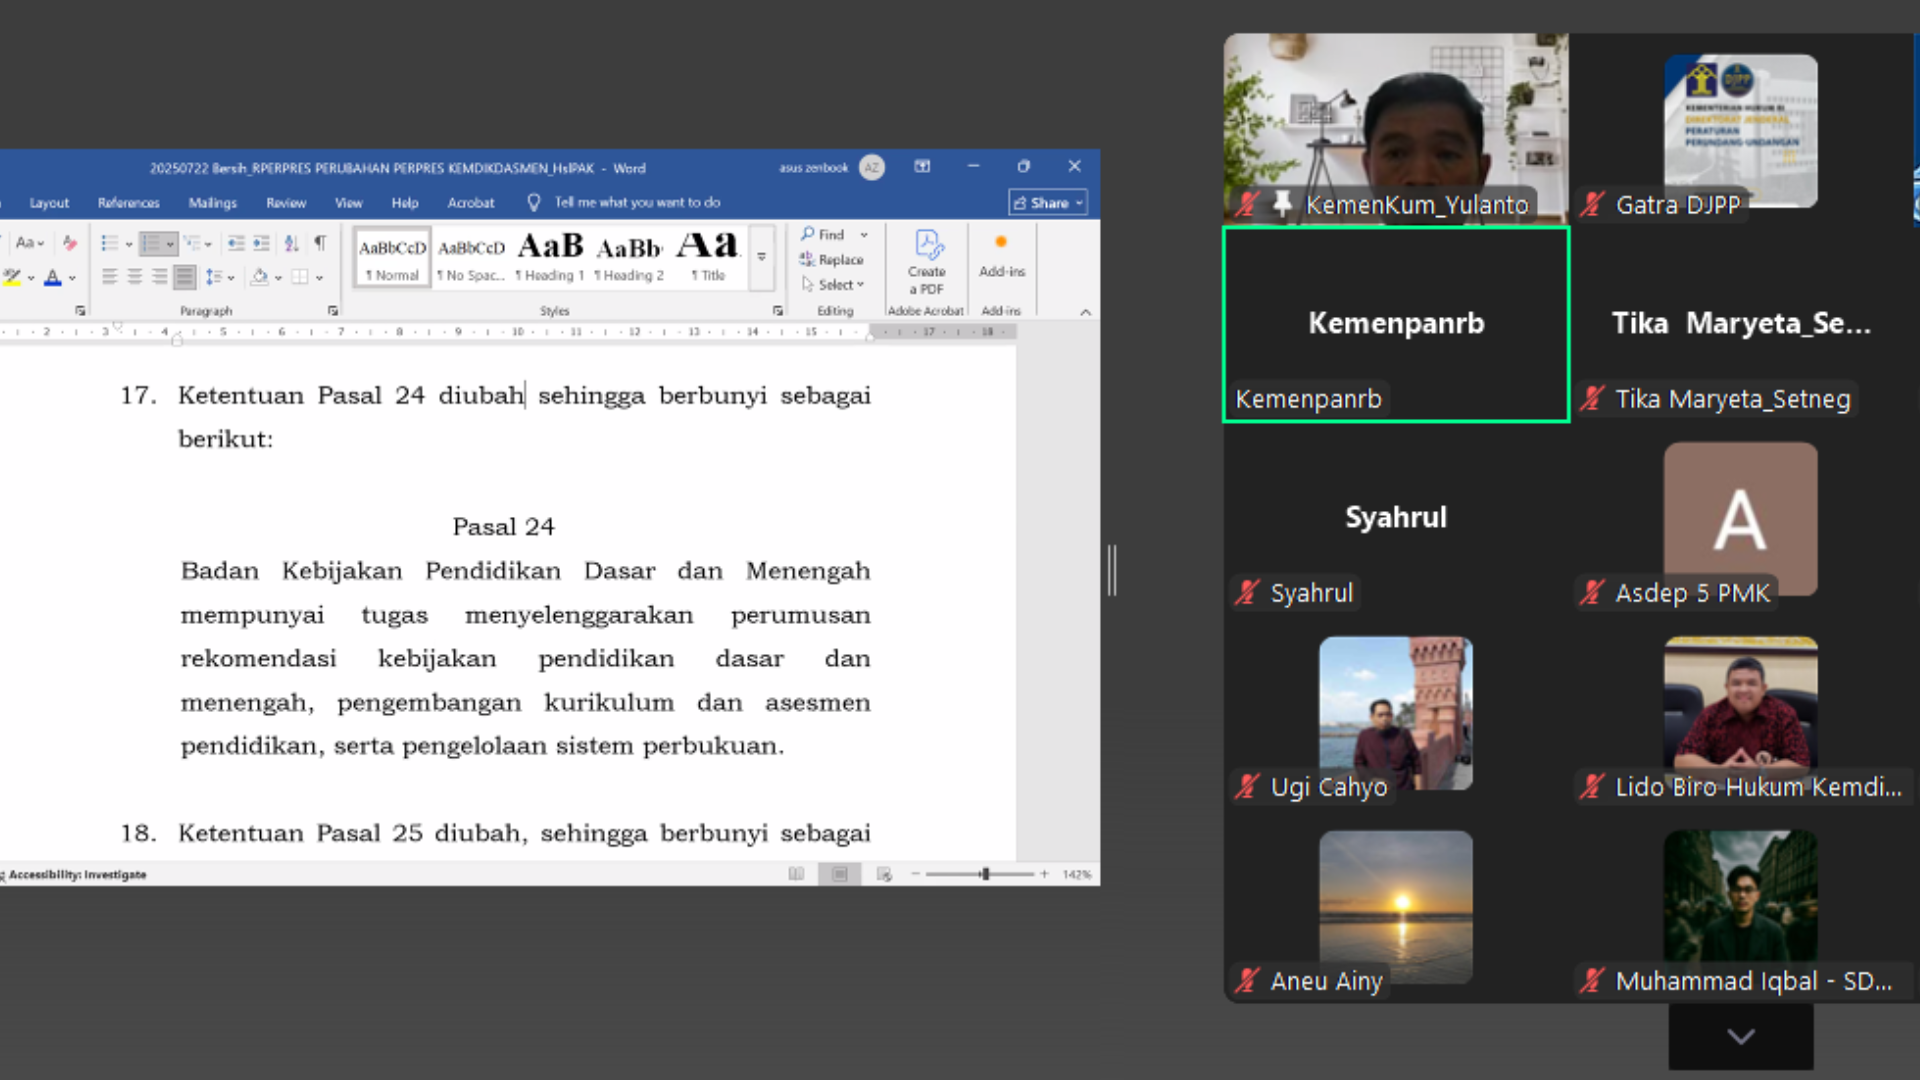The height and width of the screenshot is (1080, 1920).
Task: Open the Mailings ribbon tab
Action: 213,203
